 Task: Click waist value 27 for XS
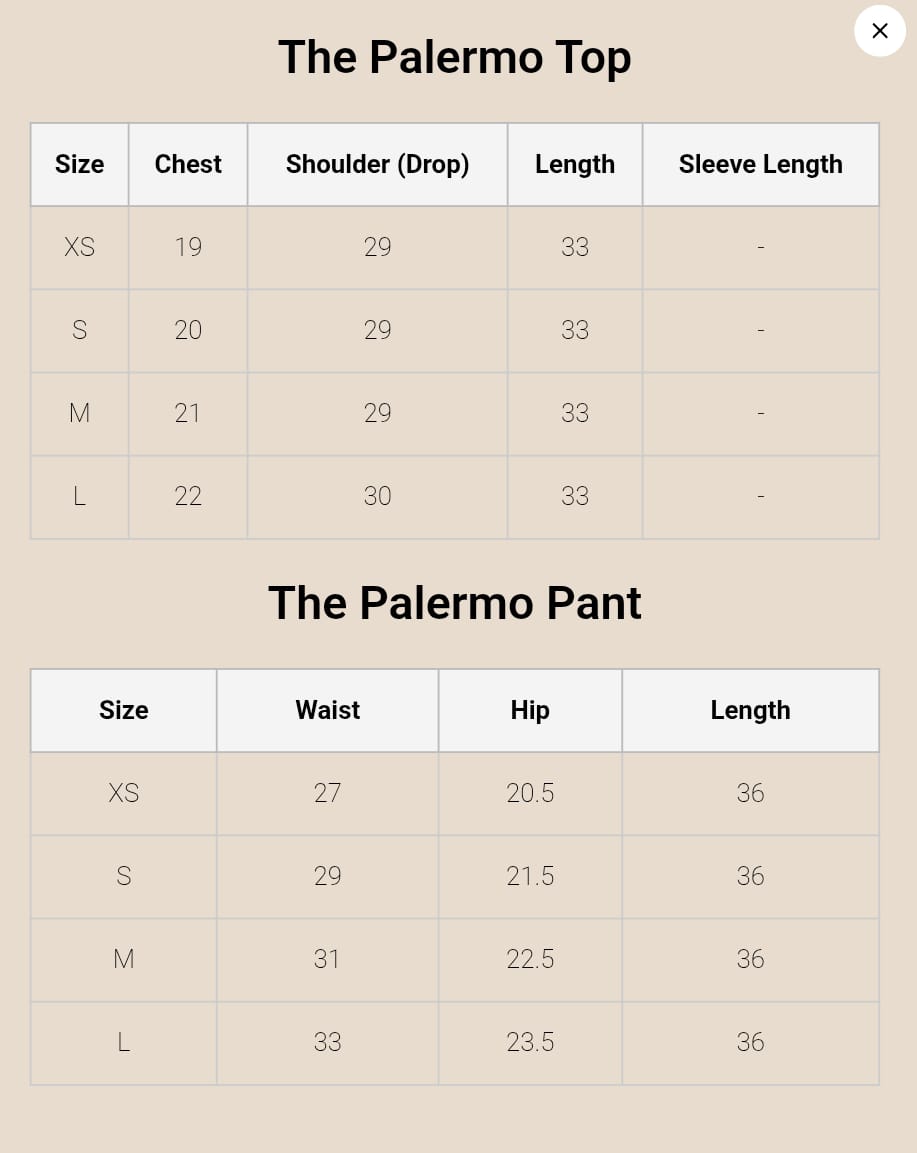click(x=327, y=794)
